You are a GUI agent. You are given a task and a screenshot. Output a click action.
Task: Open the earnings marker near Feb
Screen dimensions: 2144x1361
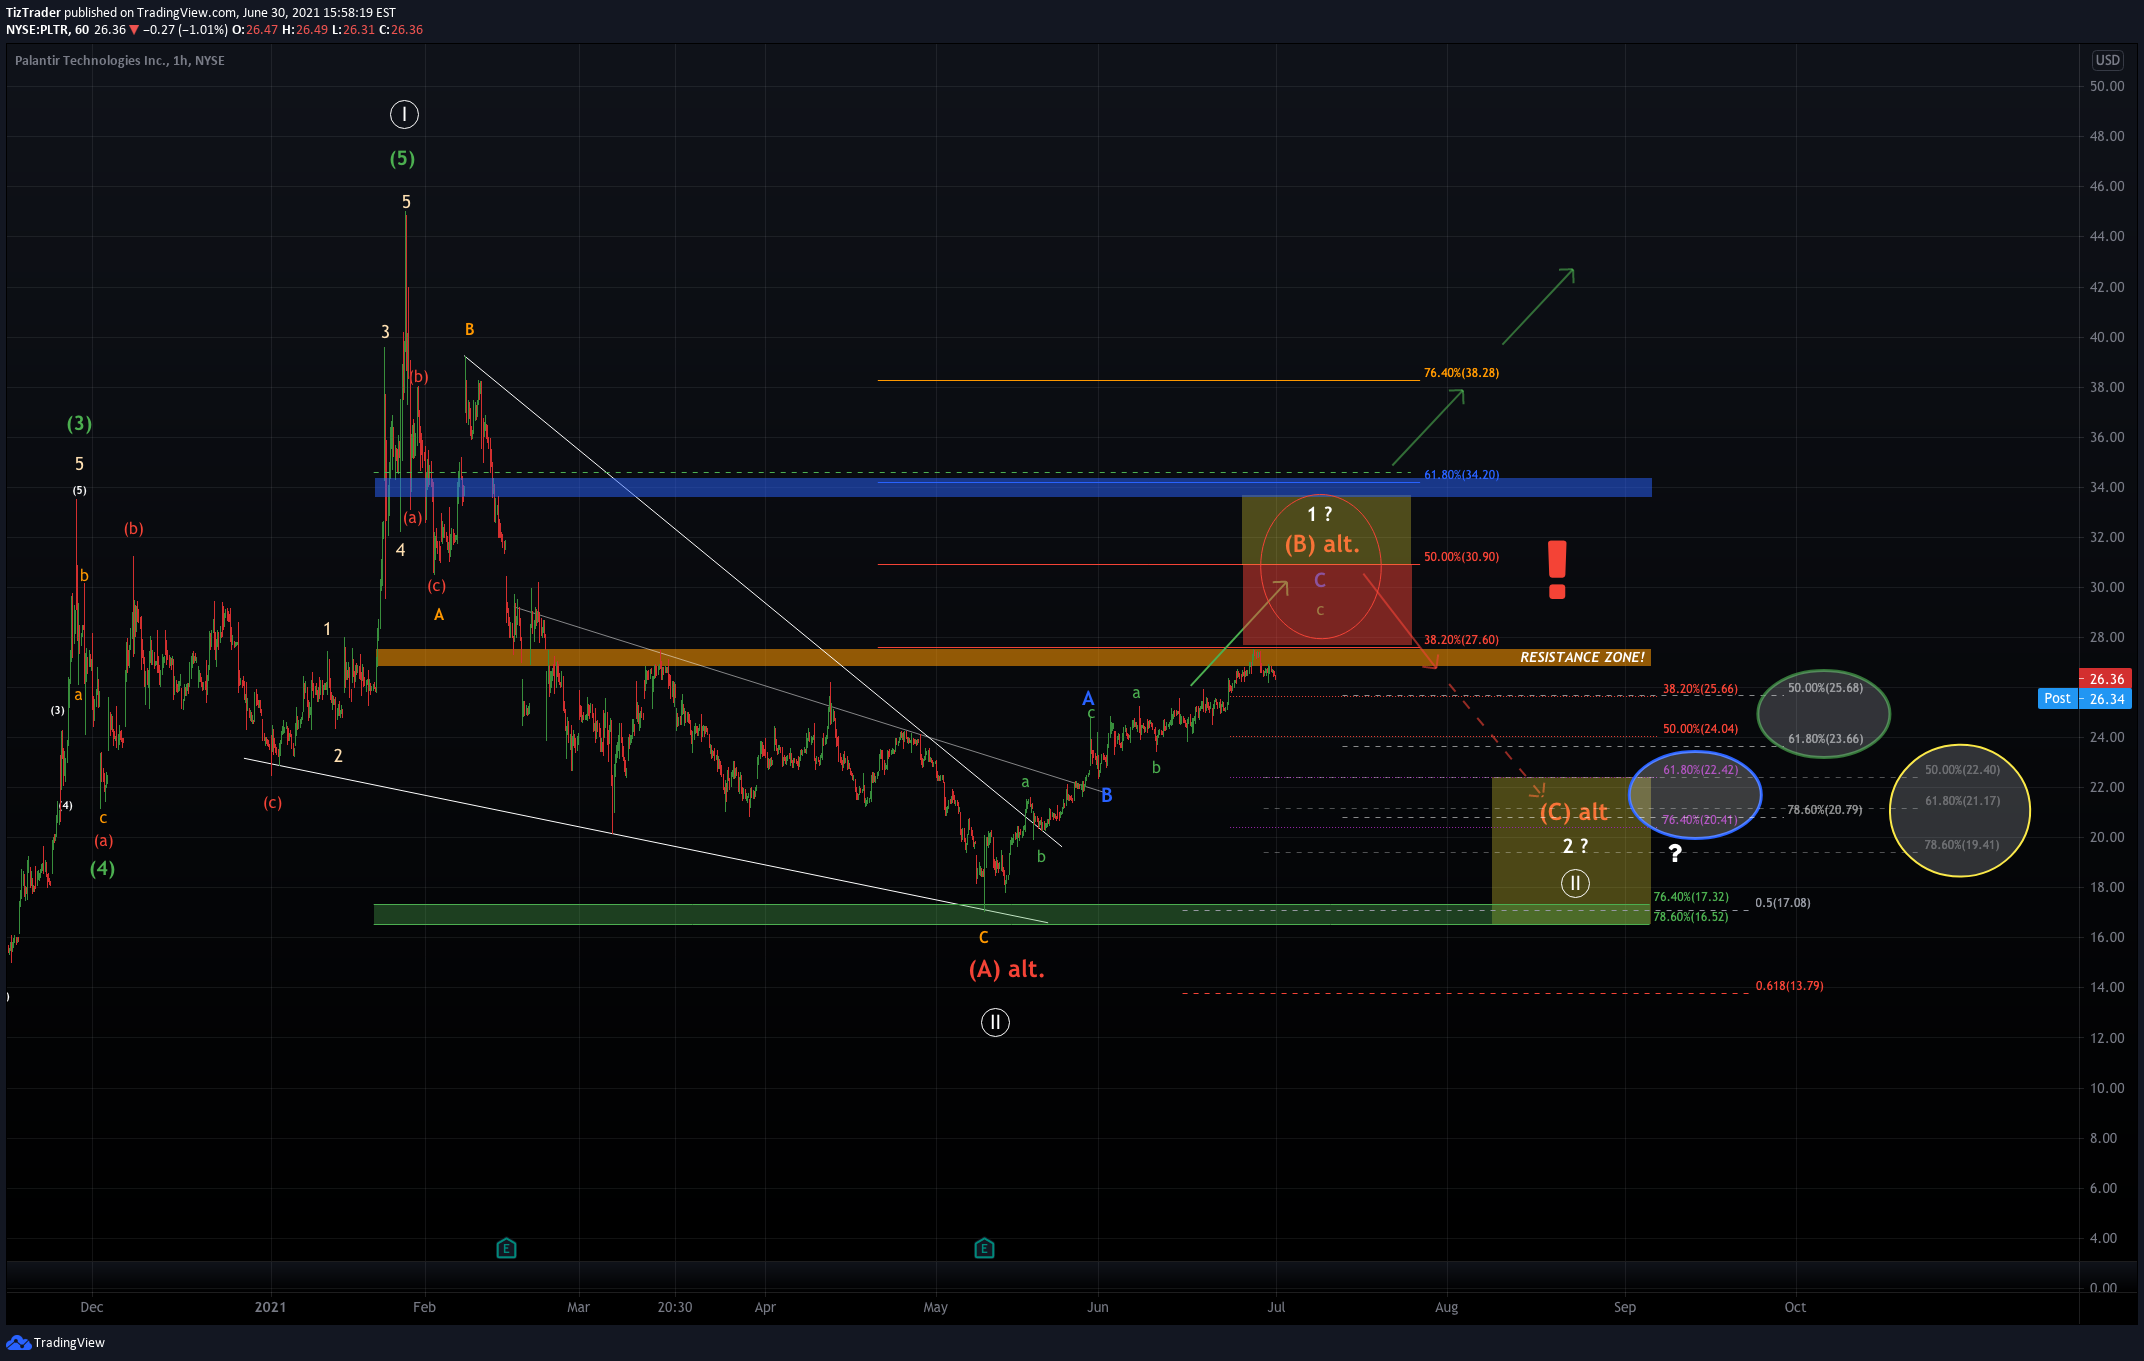pos(506,1248)
